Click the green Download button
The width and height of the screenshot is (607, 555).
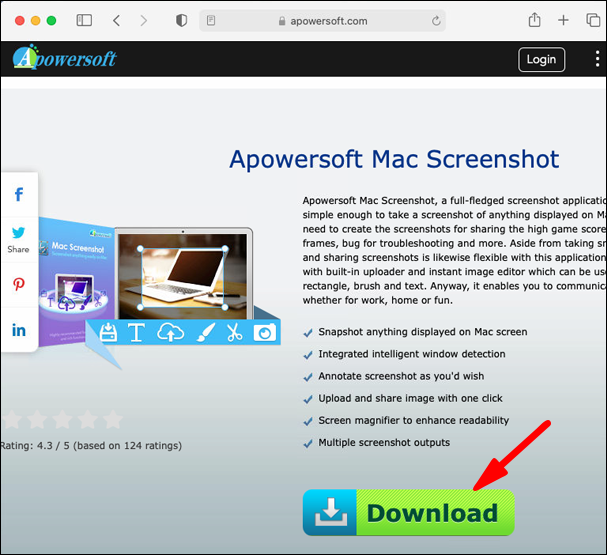click(x=408, y=512)
